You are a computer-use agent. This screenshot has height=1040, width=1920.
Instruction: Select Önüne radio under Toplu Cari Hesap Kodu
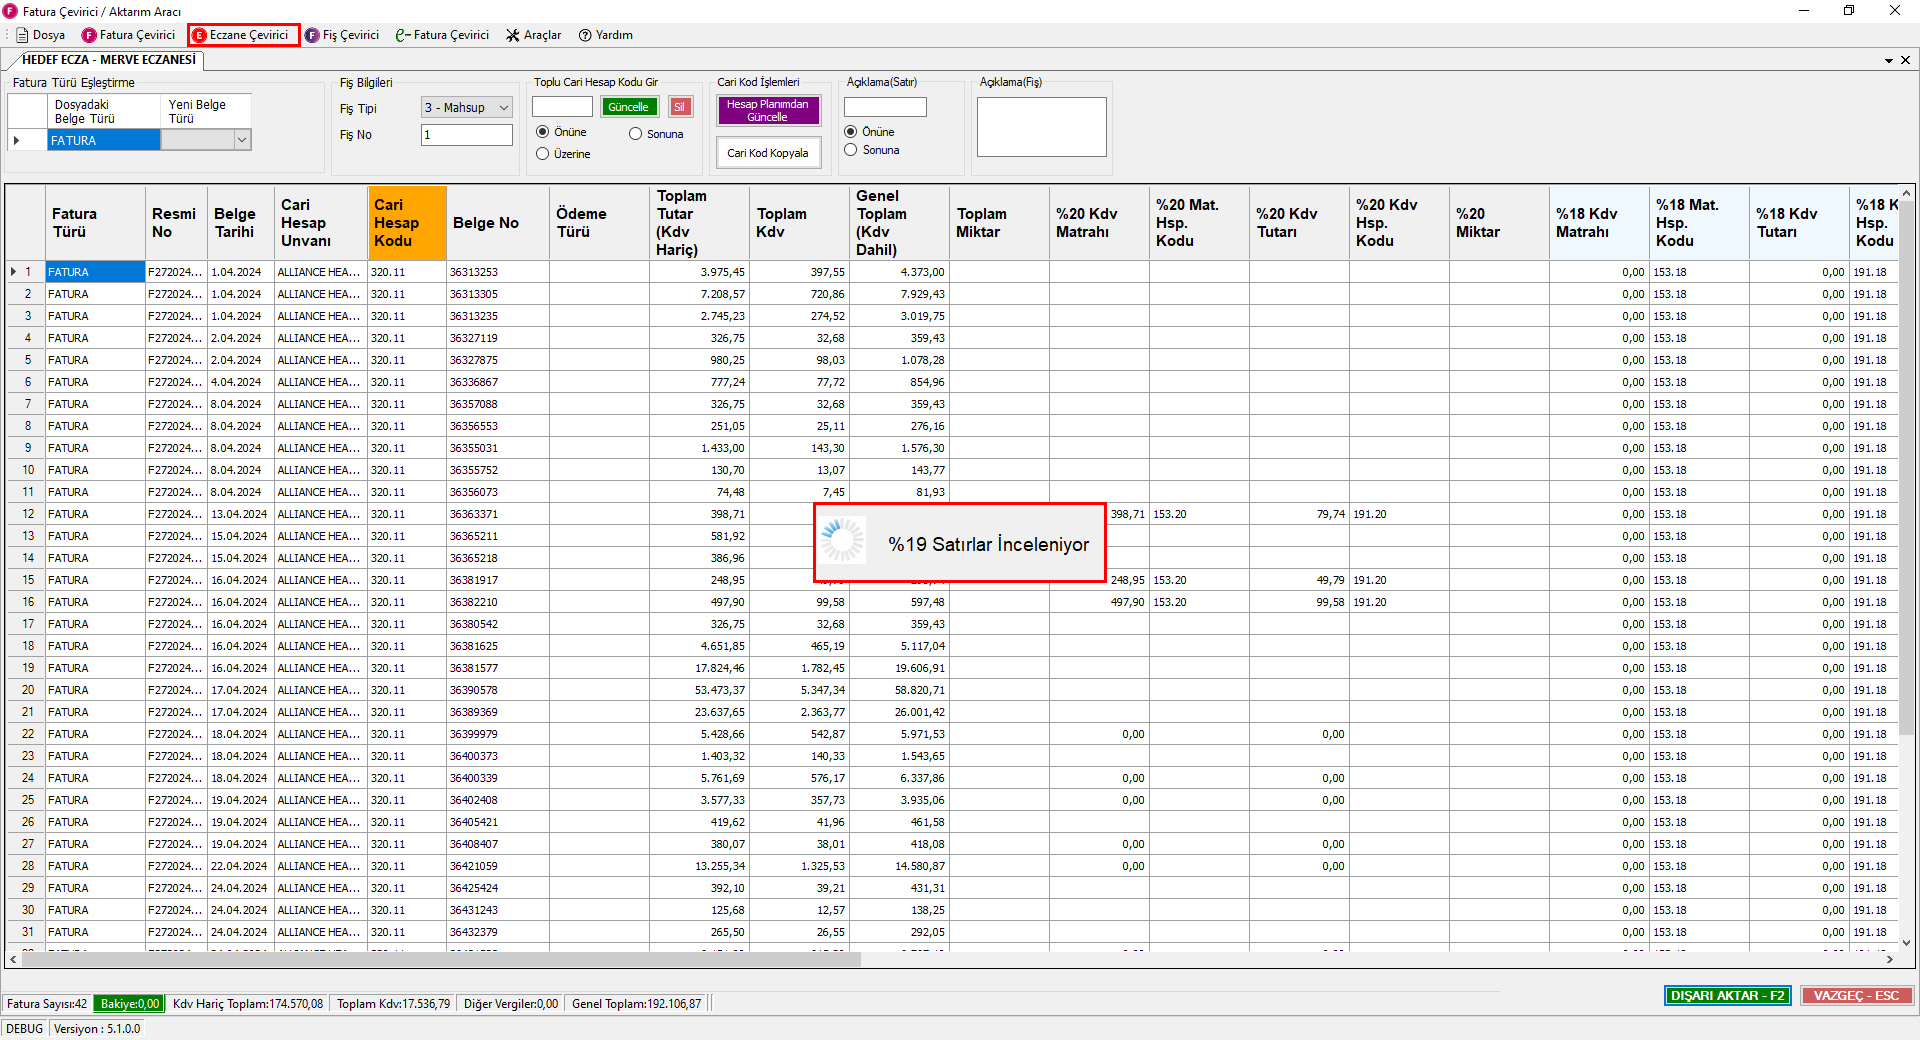click(561, 132)
